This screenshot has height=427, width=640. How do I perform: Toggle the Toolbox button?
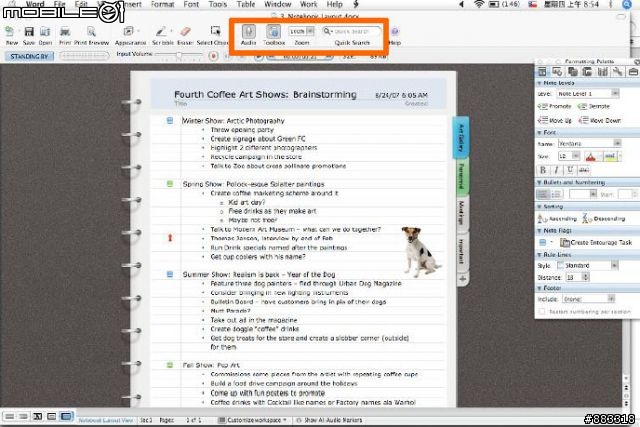pyautogui.click(x=274, y=31)
